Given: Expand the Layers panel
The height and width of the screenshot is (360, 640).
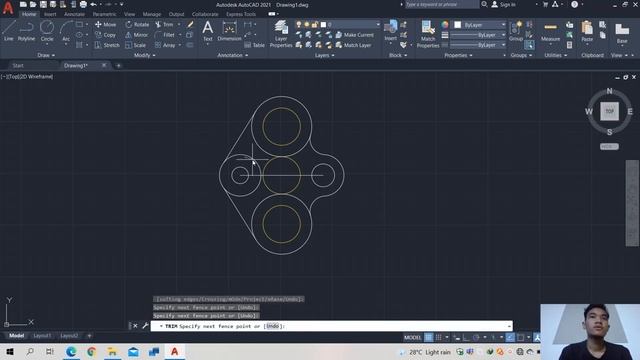Looking at the screenshot, I should (324, 55).
